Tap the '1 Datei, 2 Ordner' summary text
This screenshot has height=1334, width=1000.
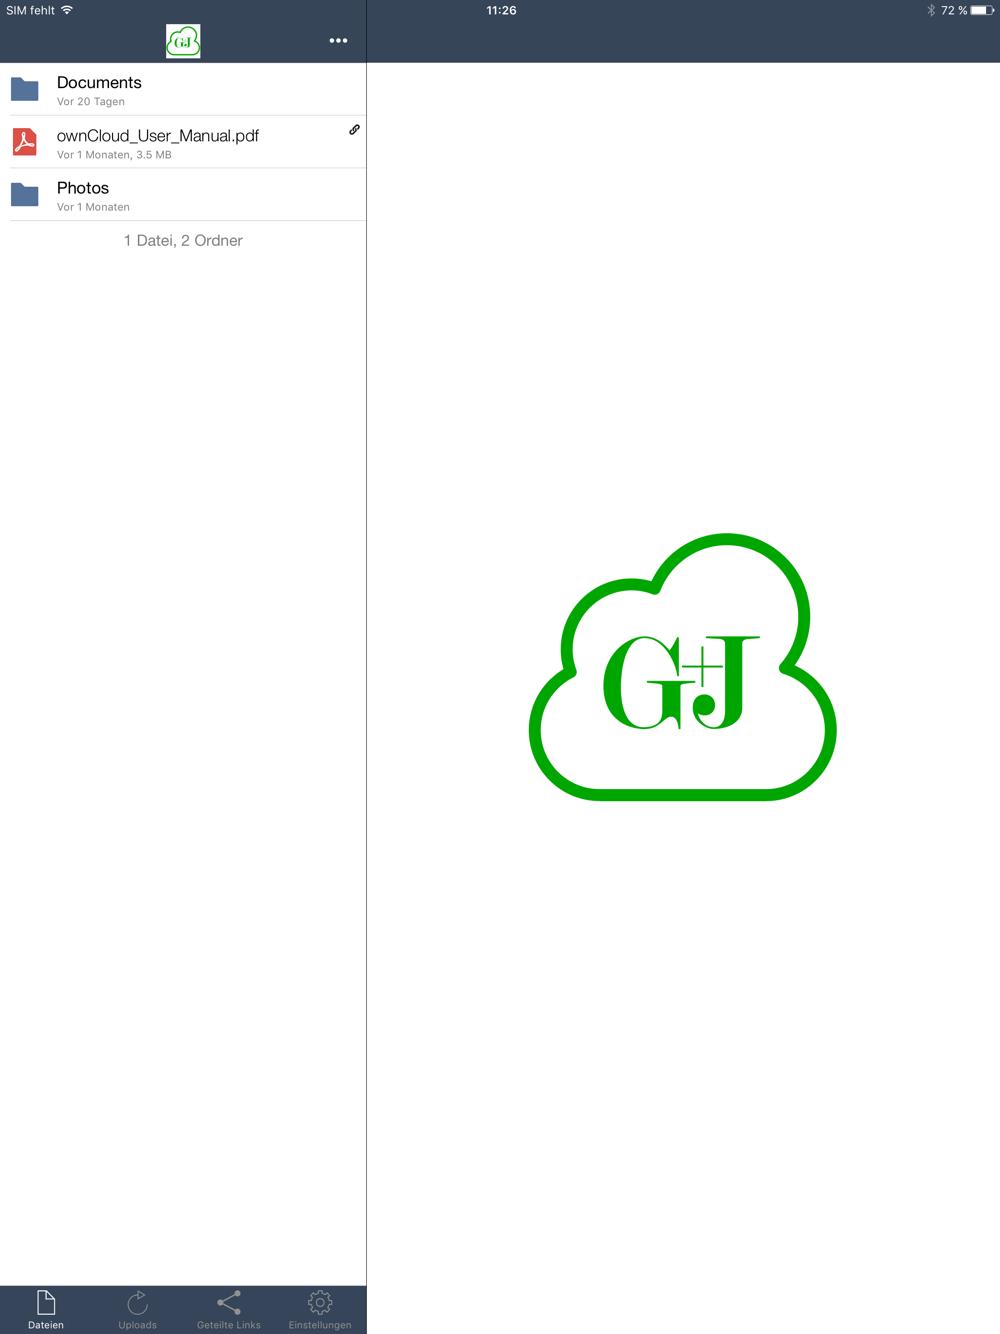pos(183,241)
